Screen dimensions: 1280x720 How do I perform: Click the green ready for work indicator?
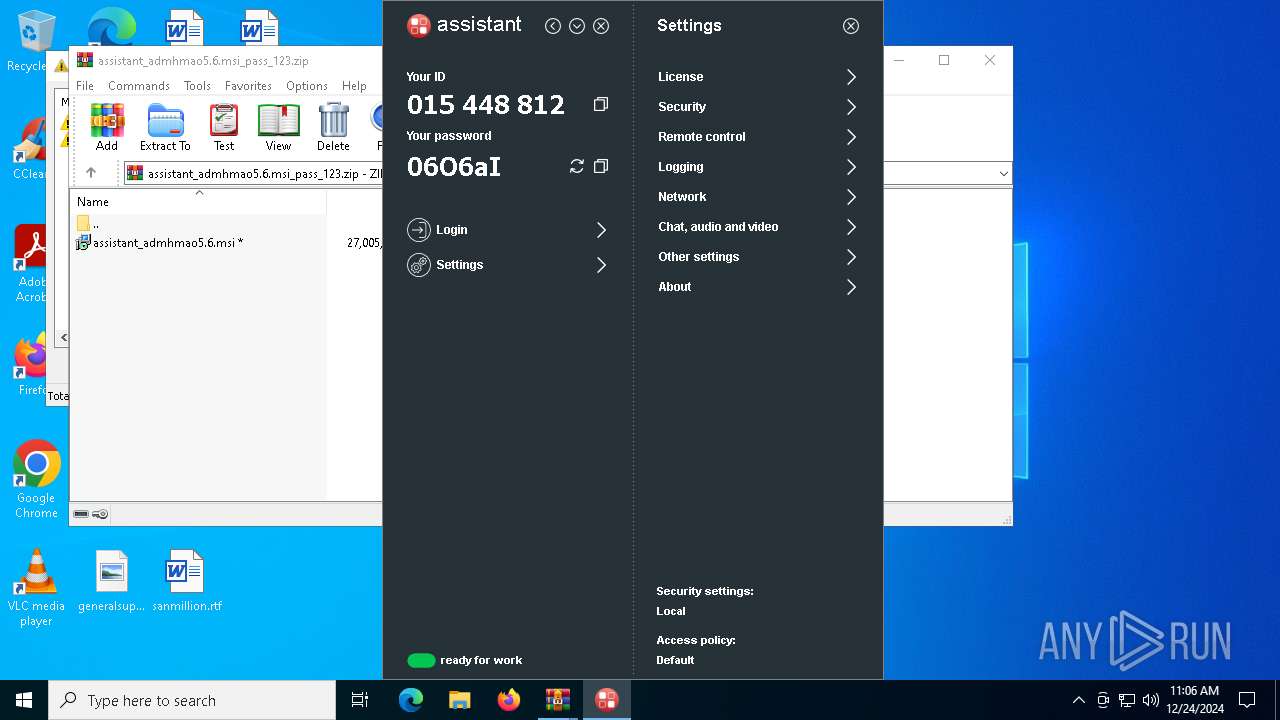point(421,660)
